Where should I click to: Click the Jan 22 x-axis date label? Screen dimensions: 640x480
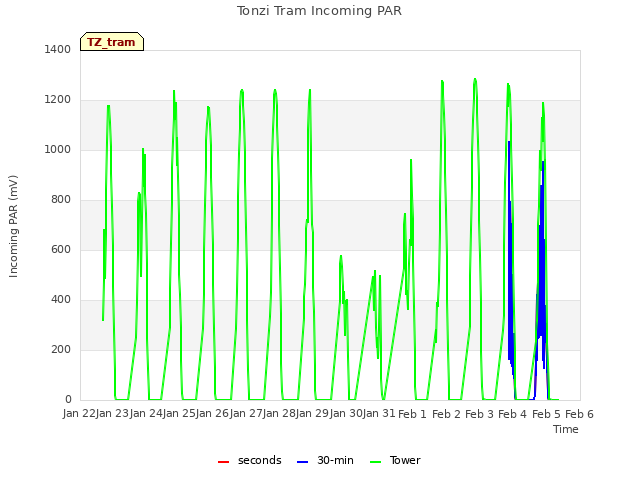79,413
